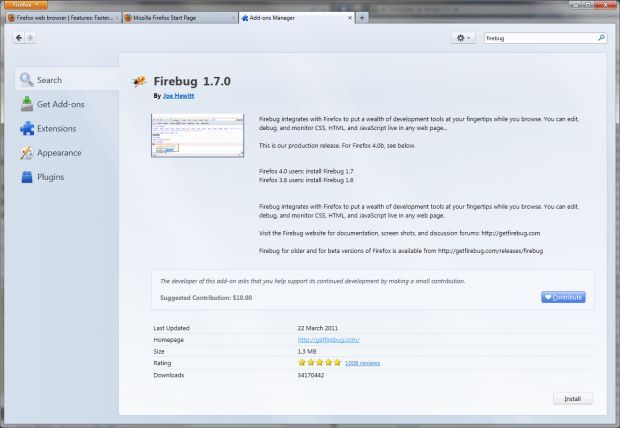The height and width of the screenshot is (428, 620).
Task: Select Search category in sidebar
Action: [66, 80]
